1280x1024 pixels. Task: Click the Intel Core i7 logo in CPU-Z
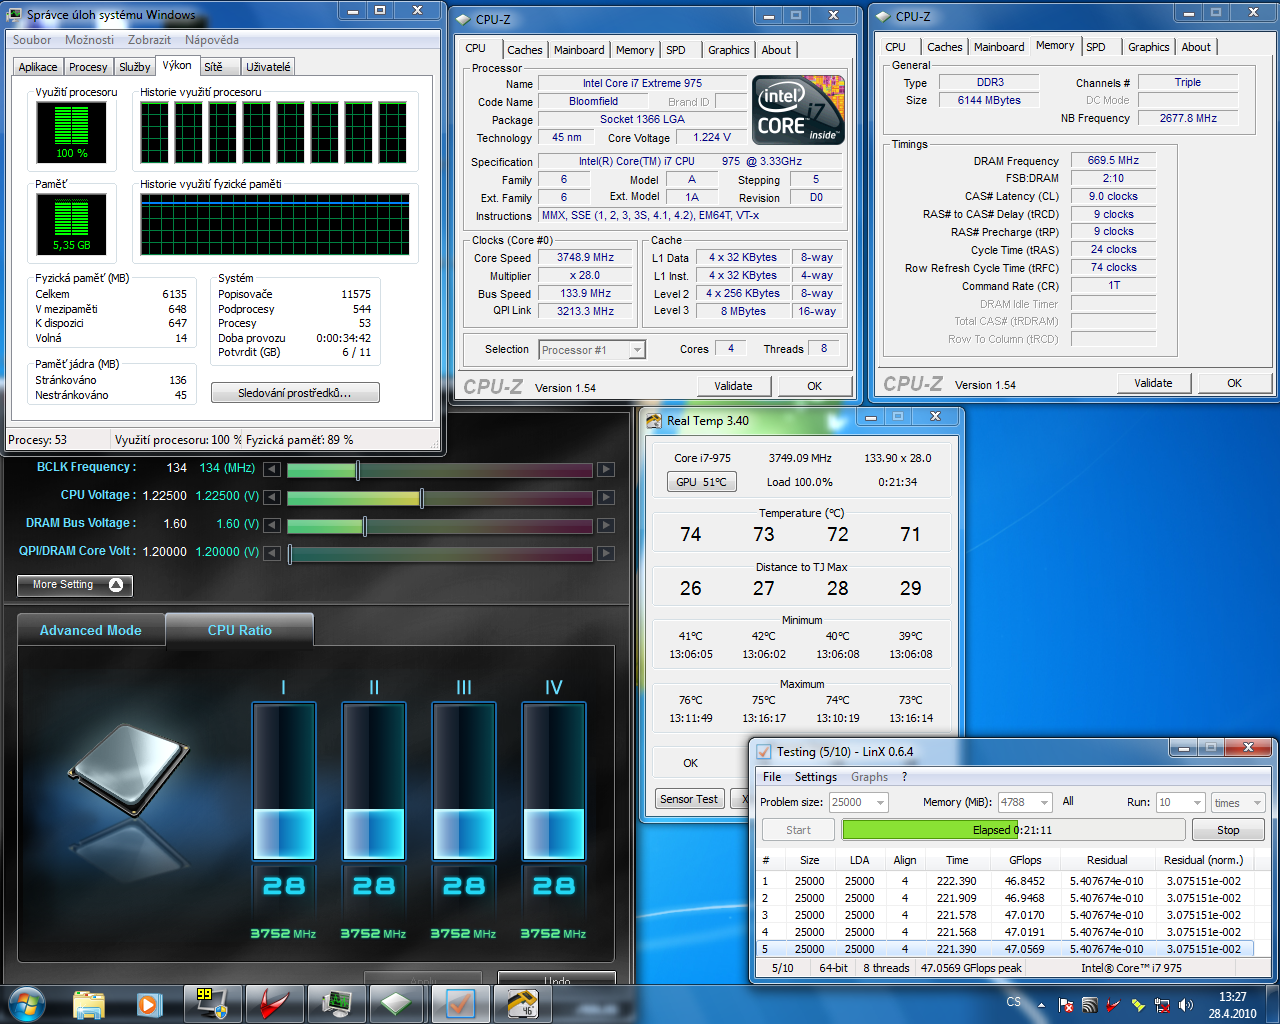(x=798, y=110)
